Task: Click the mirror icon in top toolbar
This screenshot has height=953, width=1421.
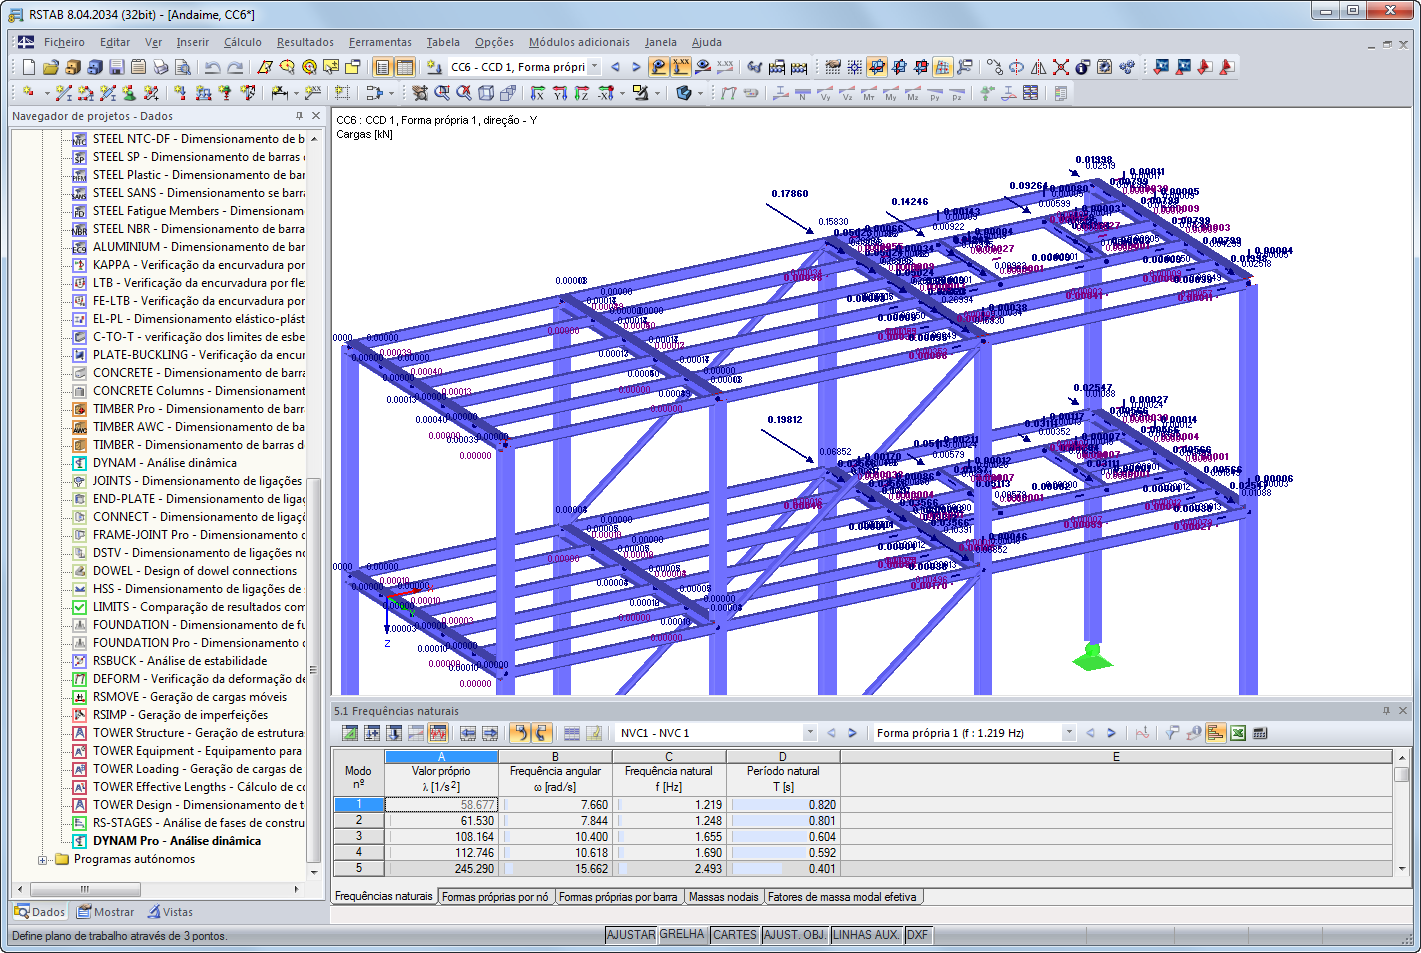Action: click(x=1039, y=67)
